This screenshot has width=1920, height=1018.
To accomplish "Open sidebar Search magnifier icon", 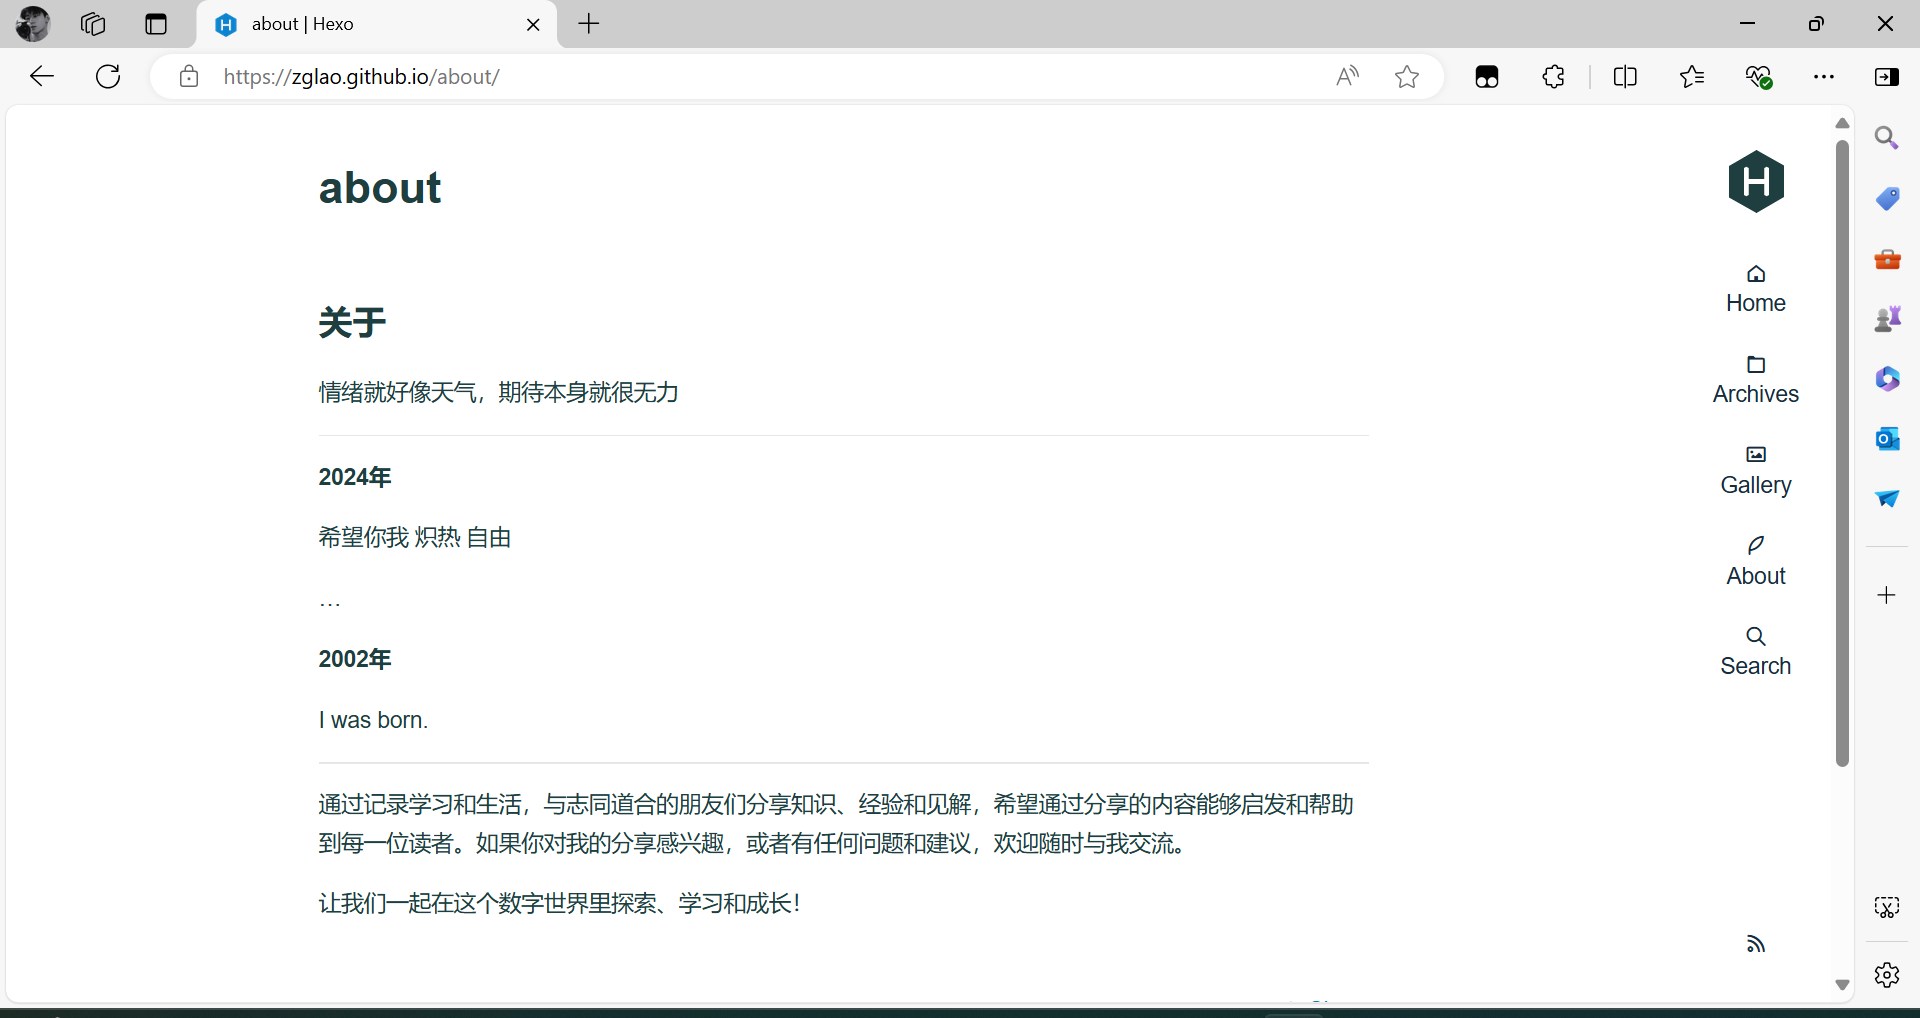I will tap(1887, 138).
